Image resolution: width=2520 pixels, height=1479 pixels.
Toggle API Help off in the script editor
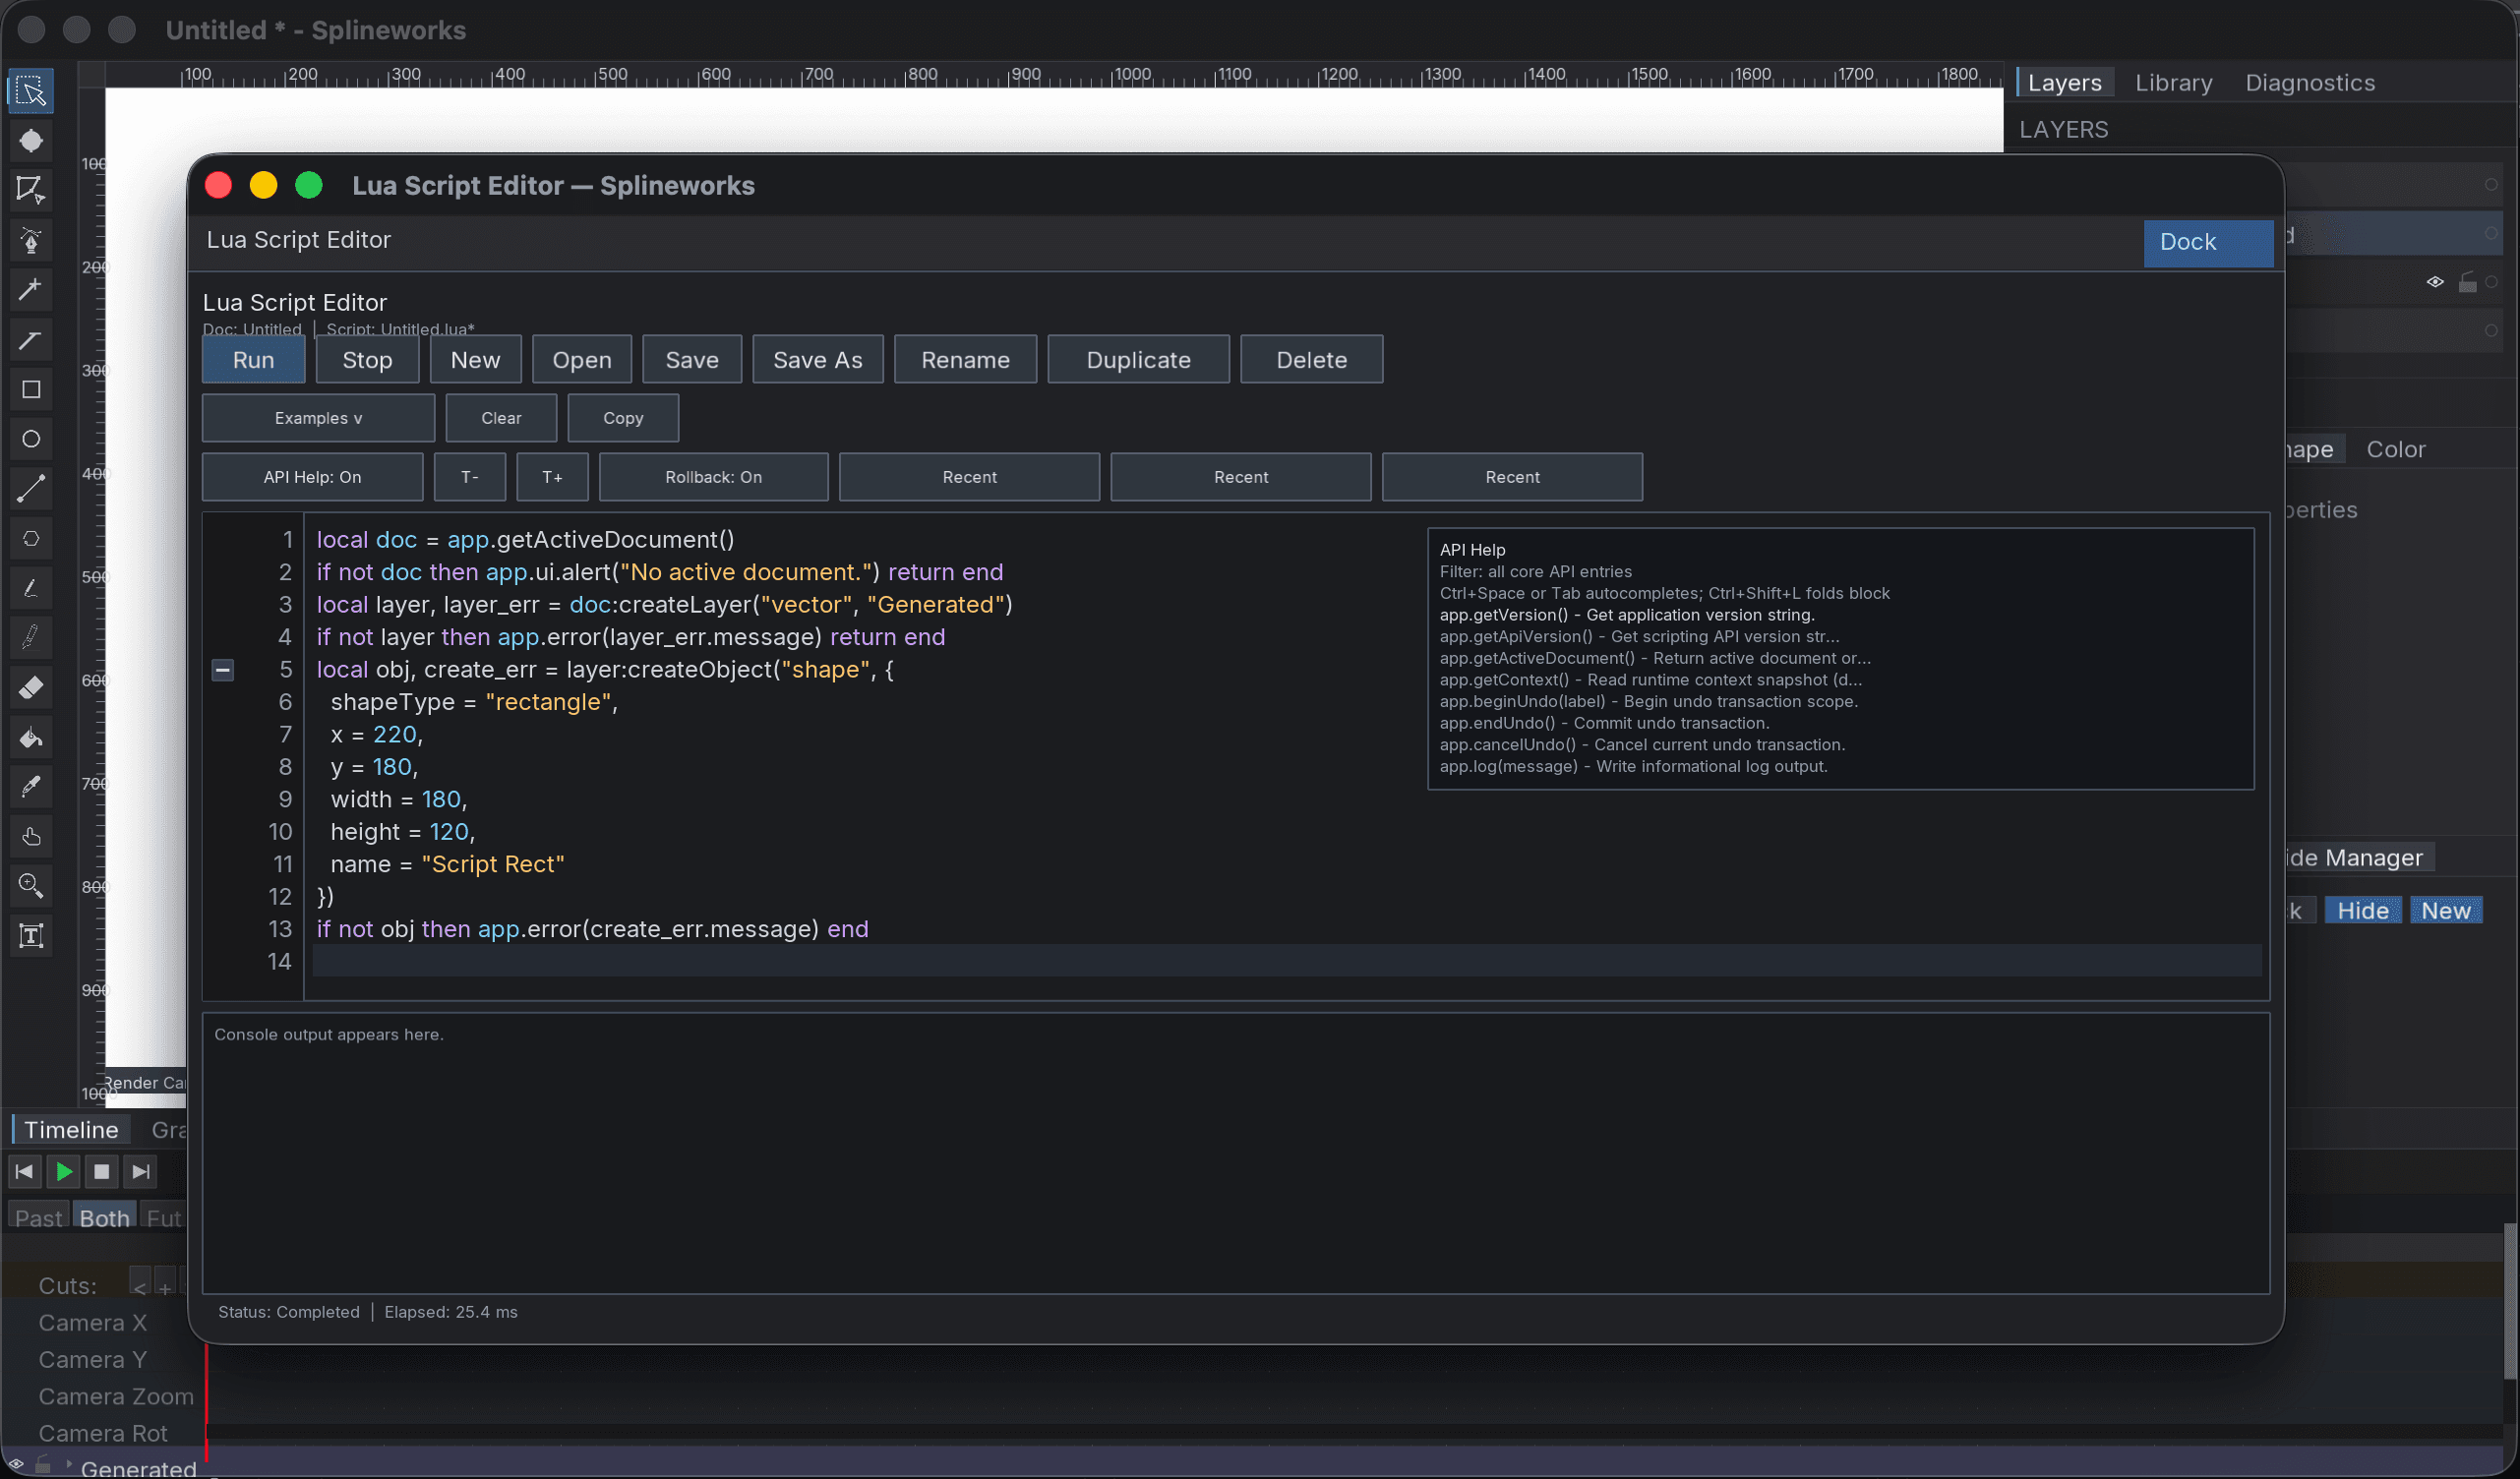click(x=312, y=477)
